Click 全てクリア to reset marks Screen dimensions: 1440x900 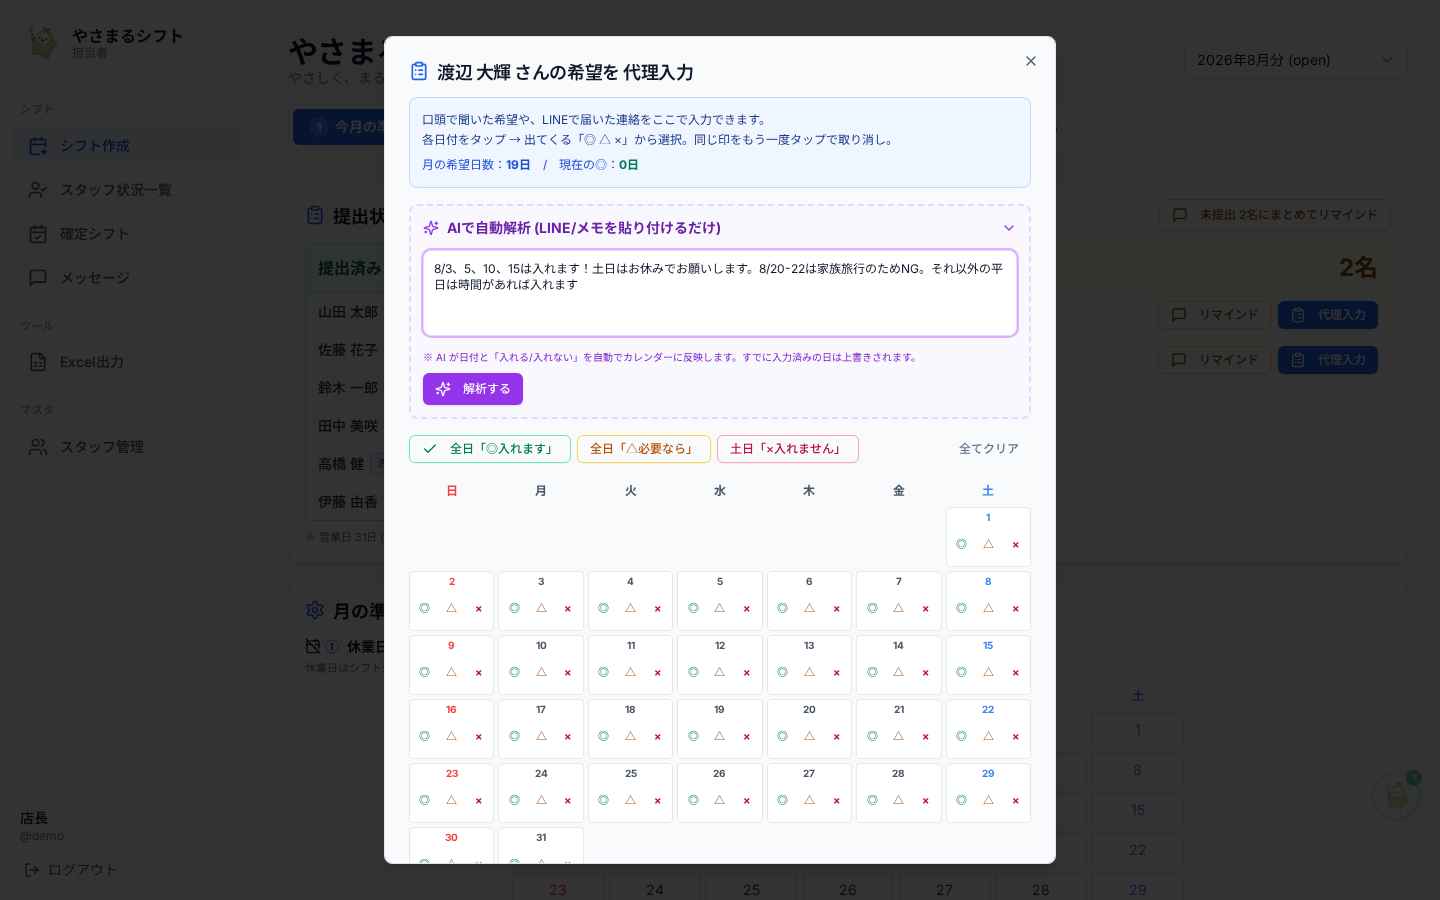(x=989, y=449)
